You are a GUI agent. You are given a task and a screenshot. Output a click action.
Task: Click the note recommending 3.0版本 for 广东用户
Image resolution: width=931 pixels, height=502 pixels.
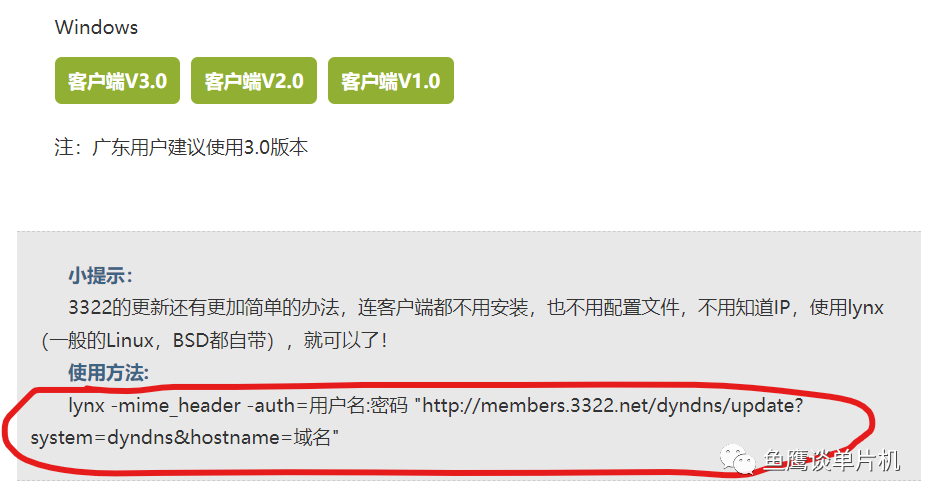pyautogui.click(x=181, y=147)
